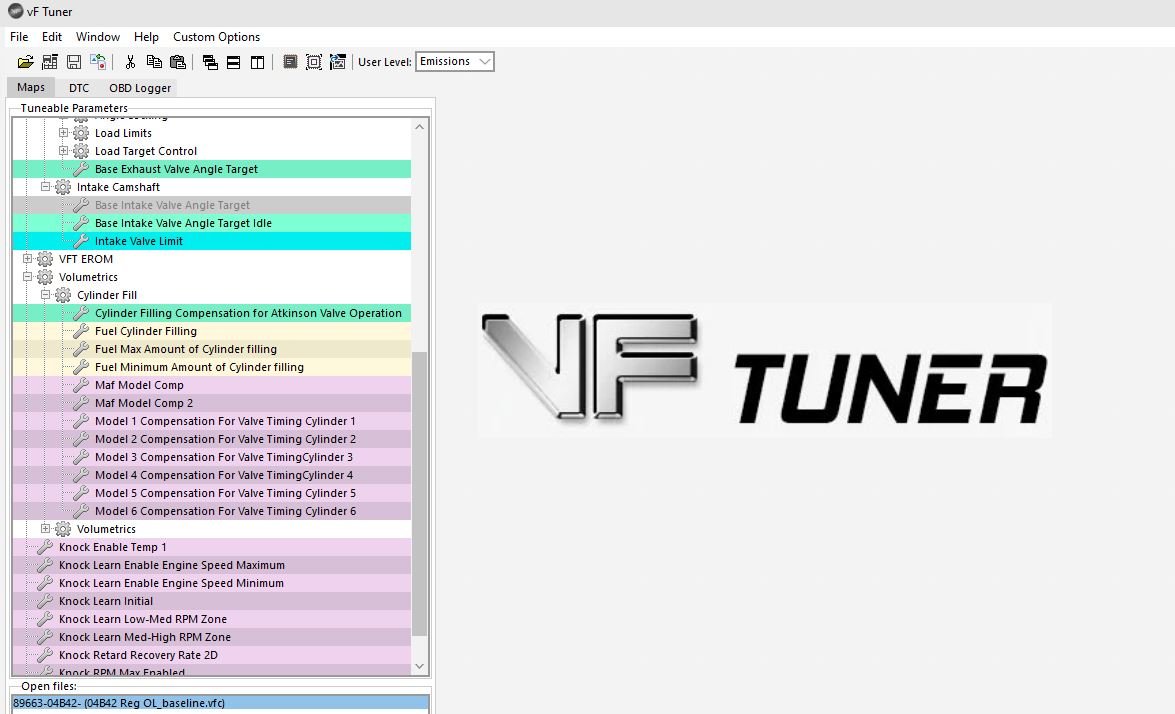
Task: Click the refresh image icon before User Level
Action: (338, 62)
